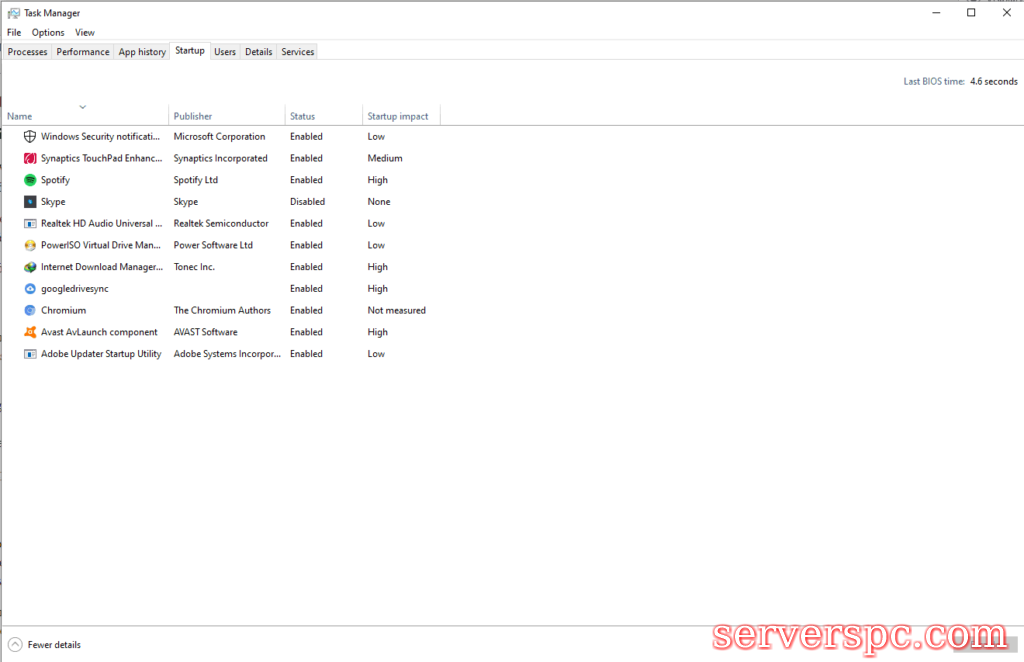This screenshot has width=1024, height=662.
Task: Collapse view with Fewer details chevron
Action: click(15, 645)
